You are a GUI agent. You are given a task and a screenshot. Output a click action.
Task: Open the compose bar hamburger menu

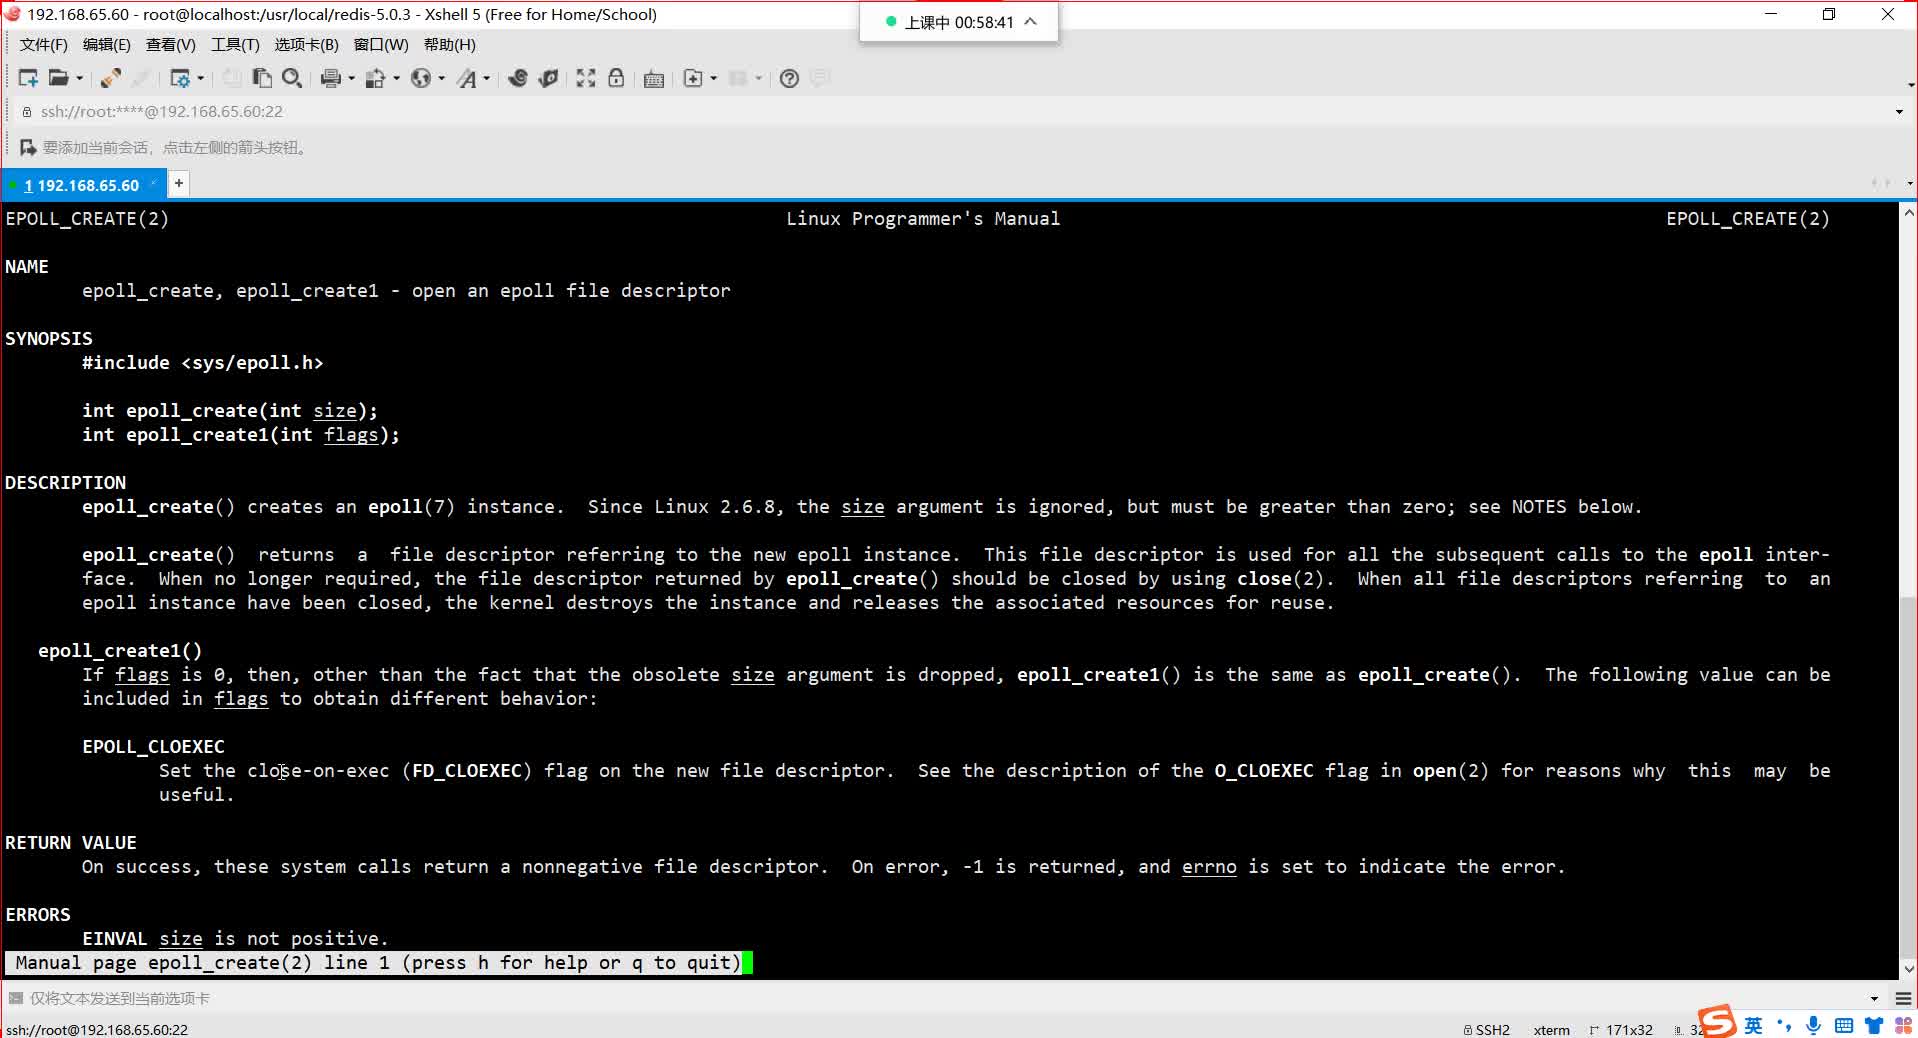coord(1903,998)
